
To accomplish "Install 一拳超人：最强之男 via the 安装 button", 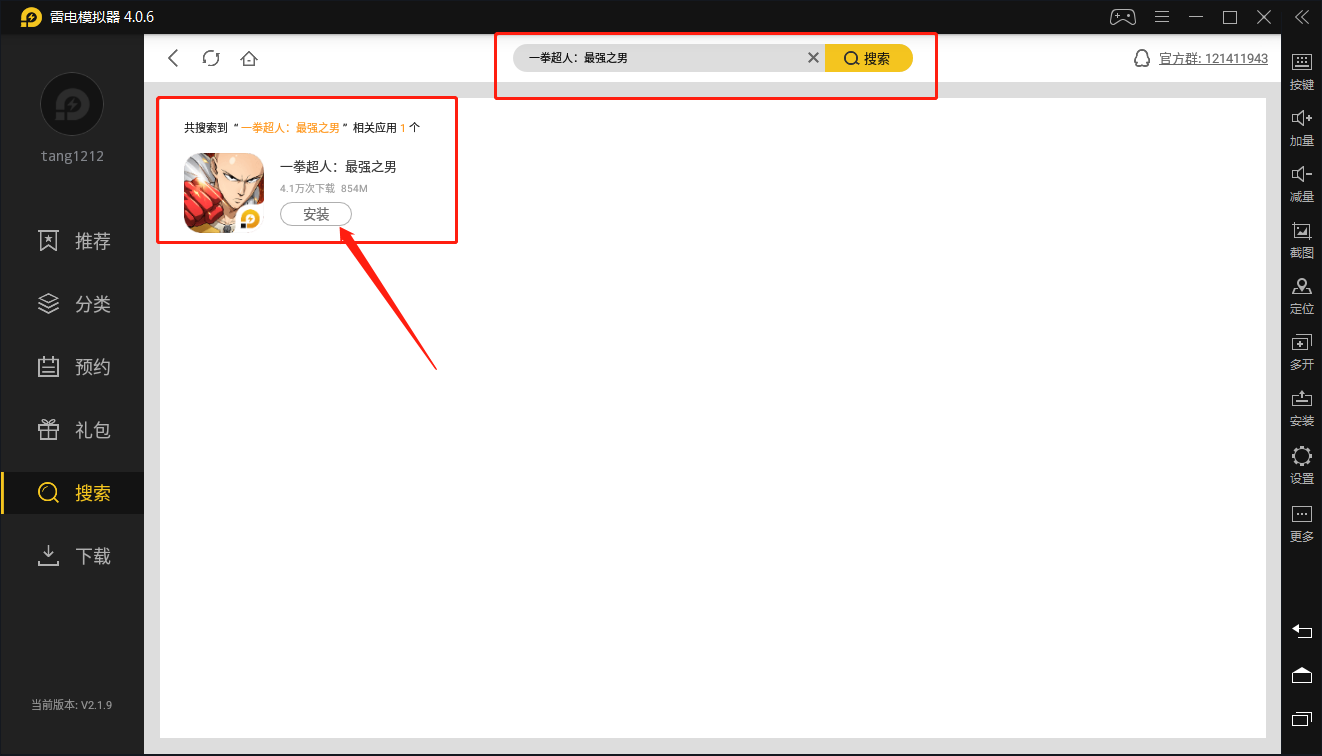I will (316, 213).
